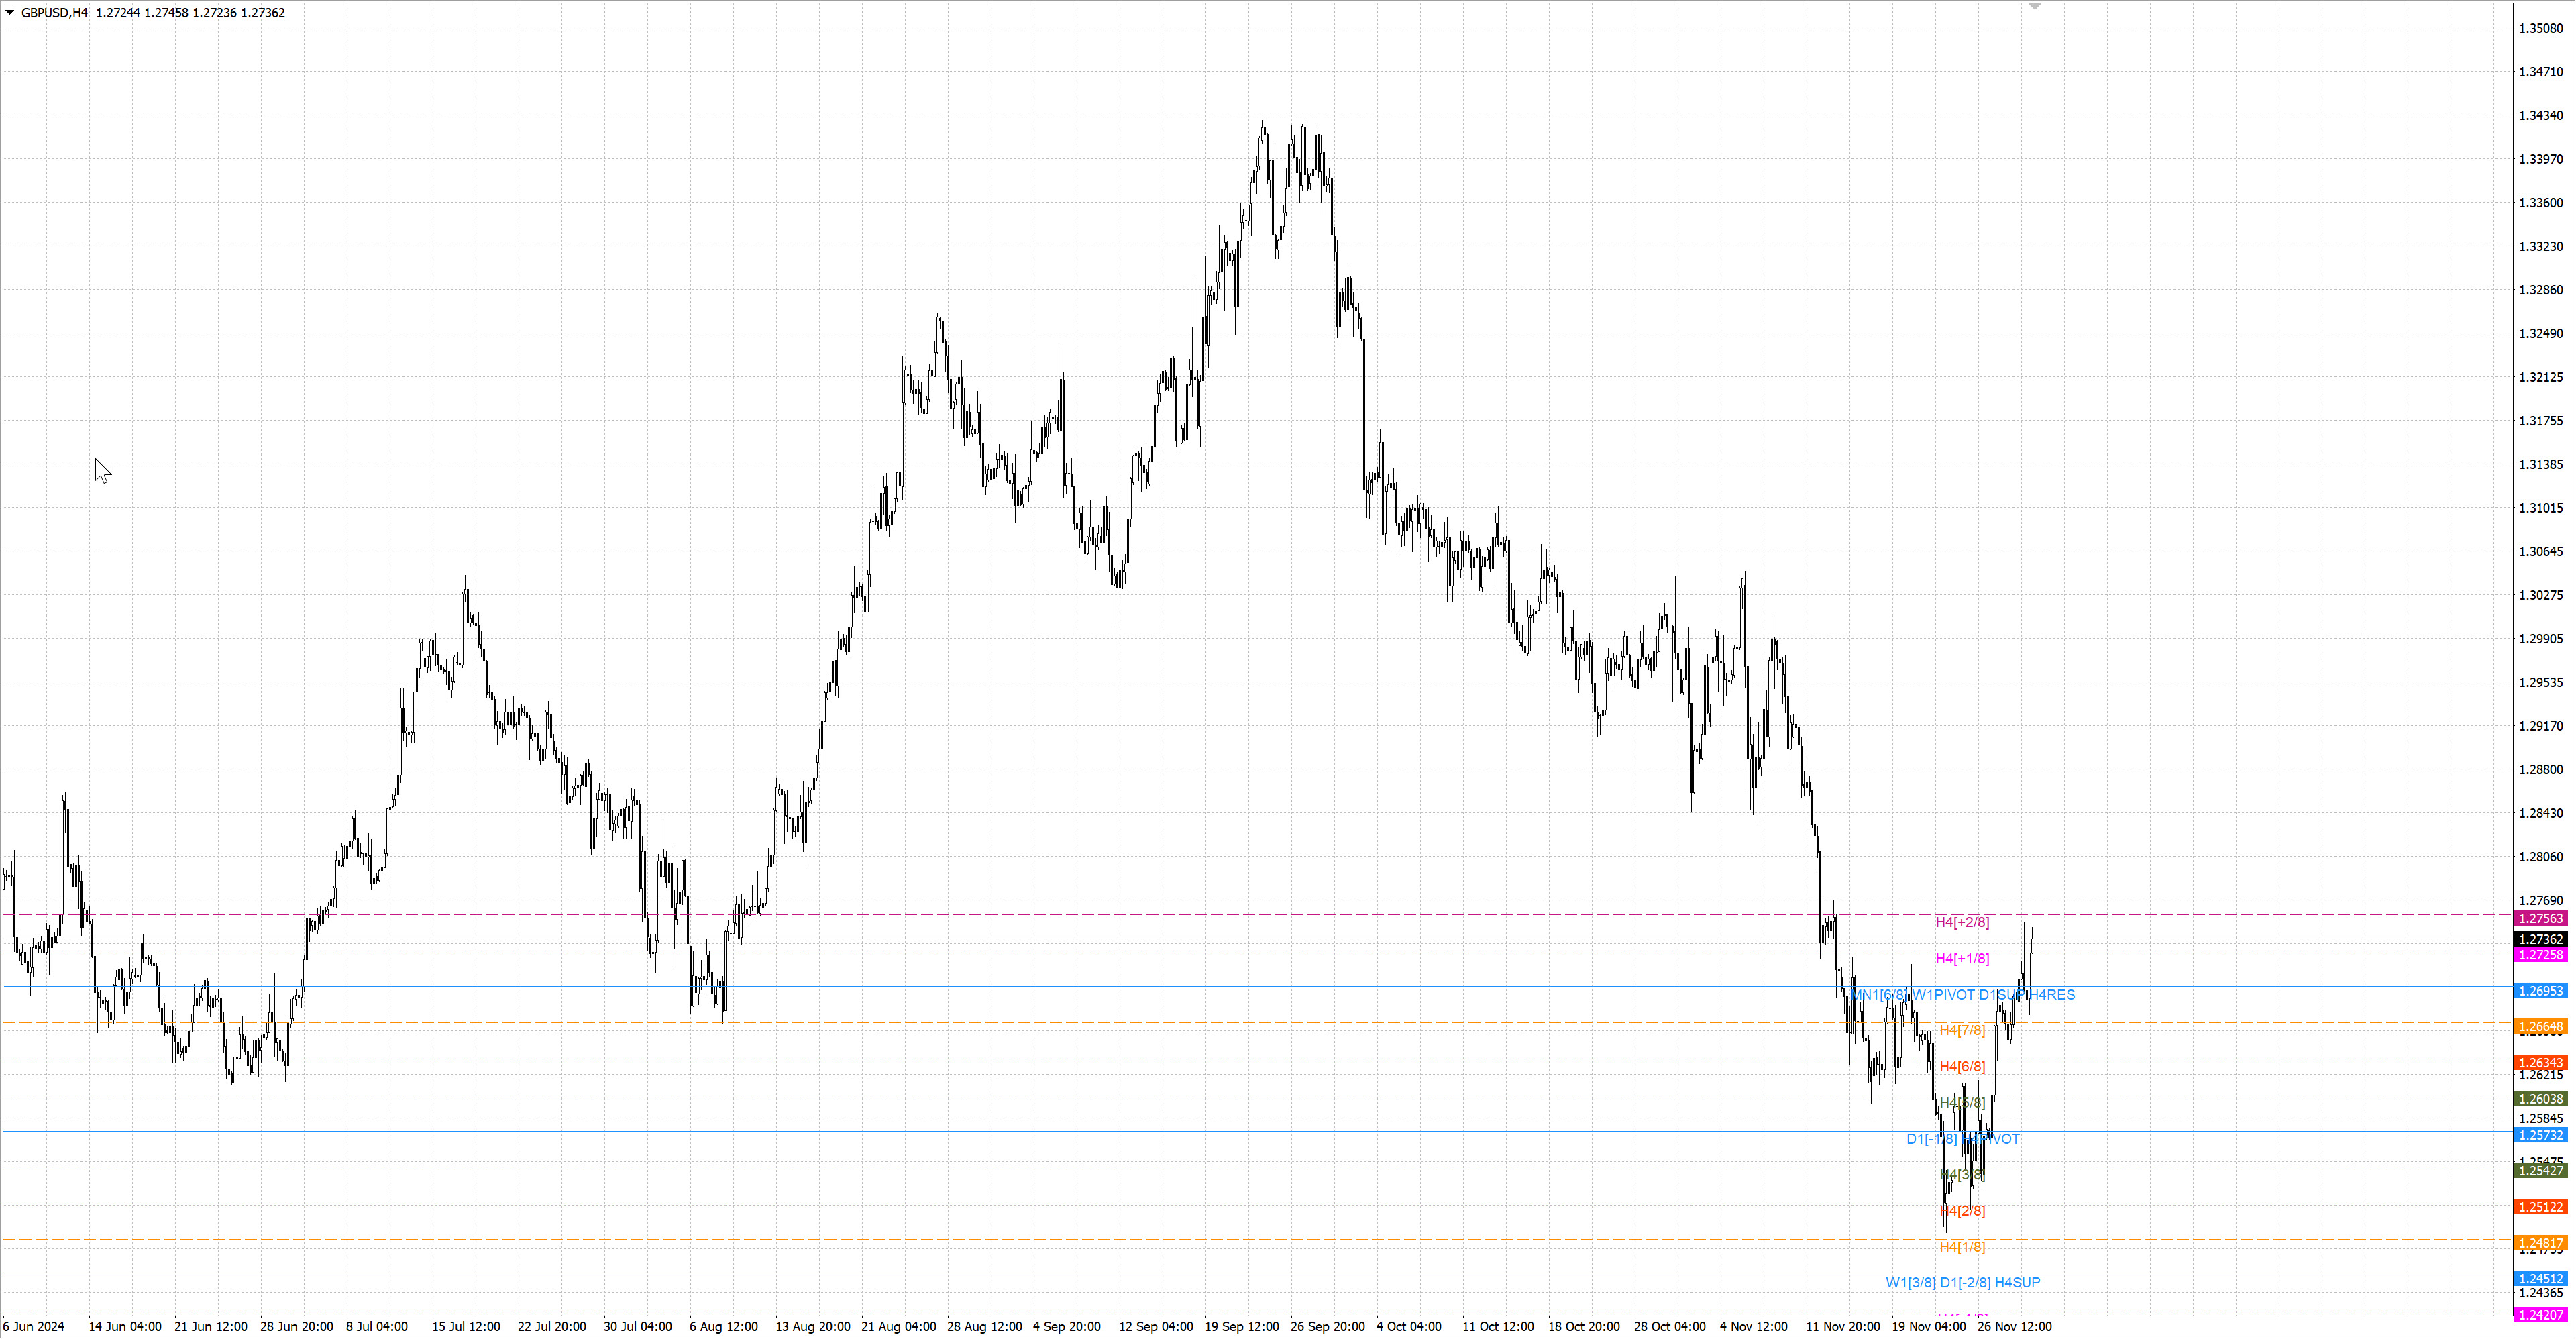Click the GBPUSD,H4 symbol label
The image size is (2576, 1339).
click(x=54, y=13)
